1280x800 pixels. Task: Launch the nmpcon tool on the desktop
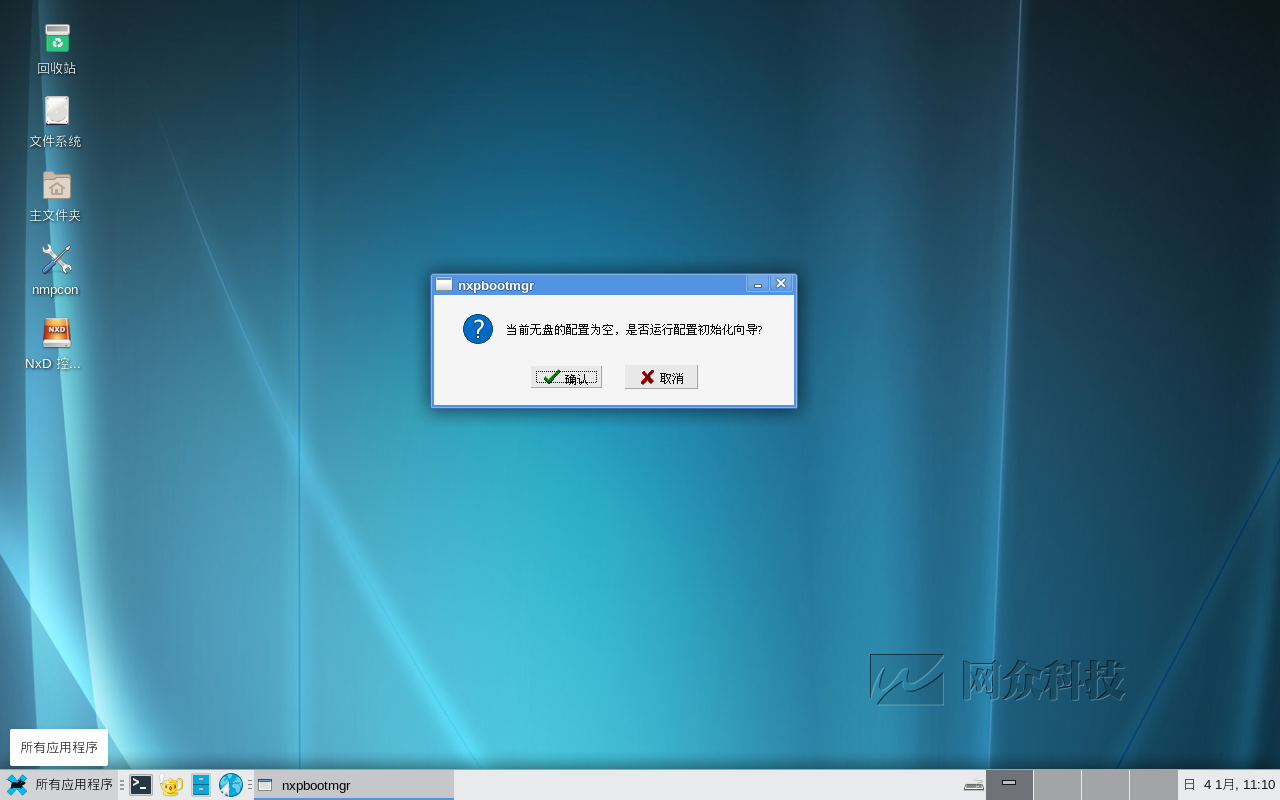pos(55,260)
